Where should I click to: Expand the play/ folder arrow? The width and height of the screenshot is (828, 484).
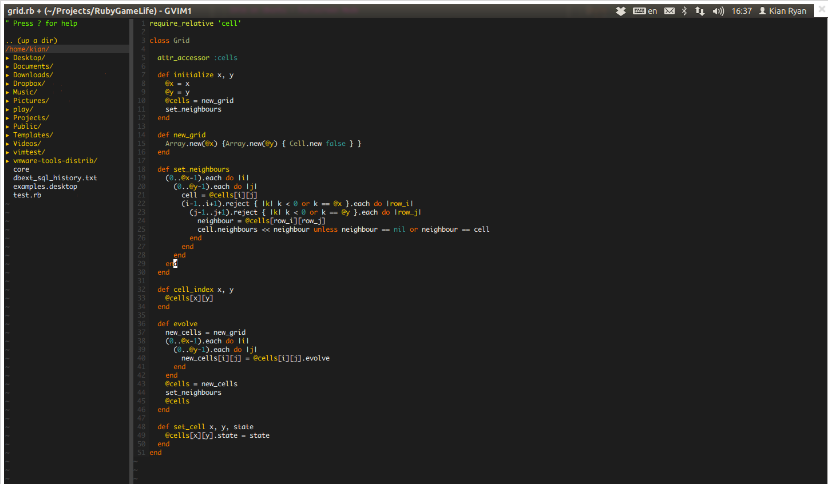coord(7,109)
